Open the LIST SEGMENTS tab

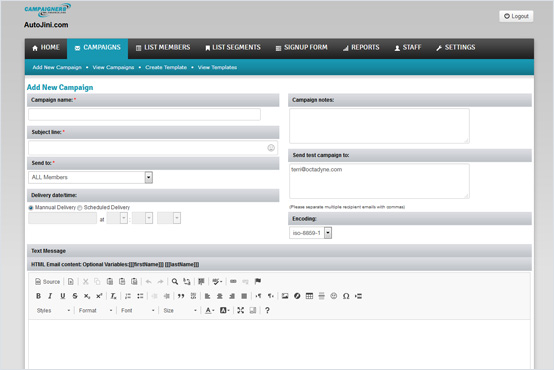233,48
